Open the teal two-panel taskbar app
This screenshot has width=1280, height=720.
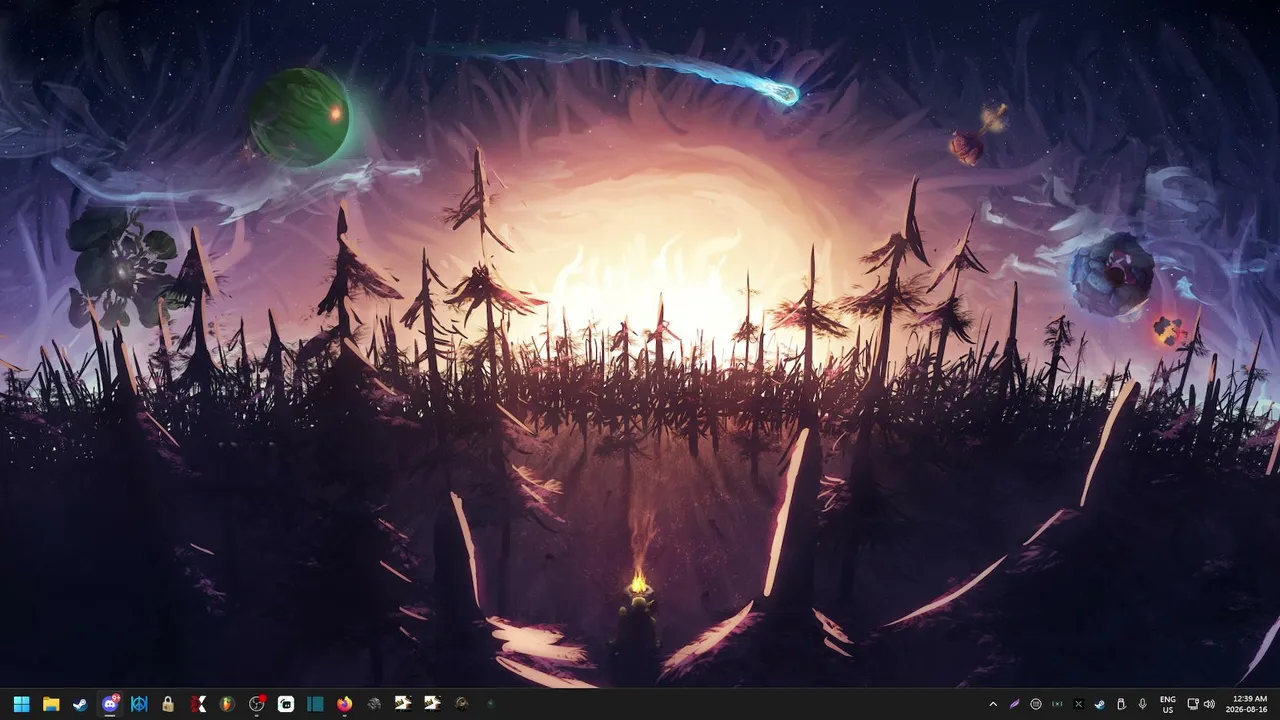coord(315,704)
